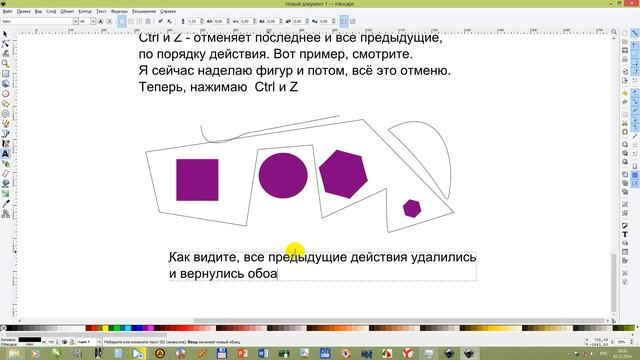This screenshot has width=640, height=360.
Task: Pick the red swatch in palette
Action: pyautogui.click(x=94, y=328)
